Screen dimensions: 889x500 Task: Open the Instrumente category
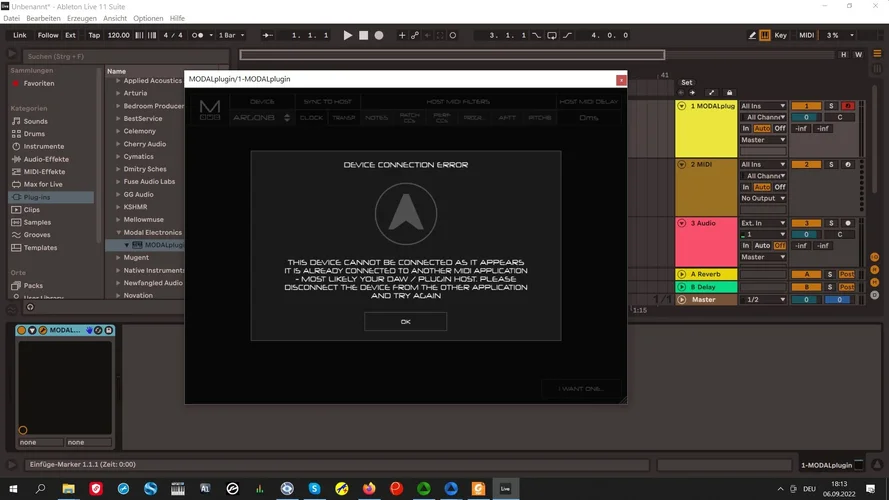coord(44,146)
